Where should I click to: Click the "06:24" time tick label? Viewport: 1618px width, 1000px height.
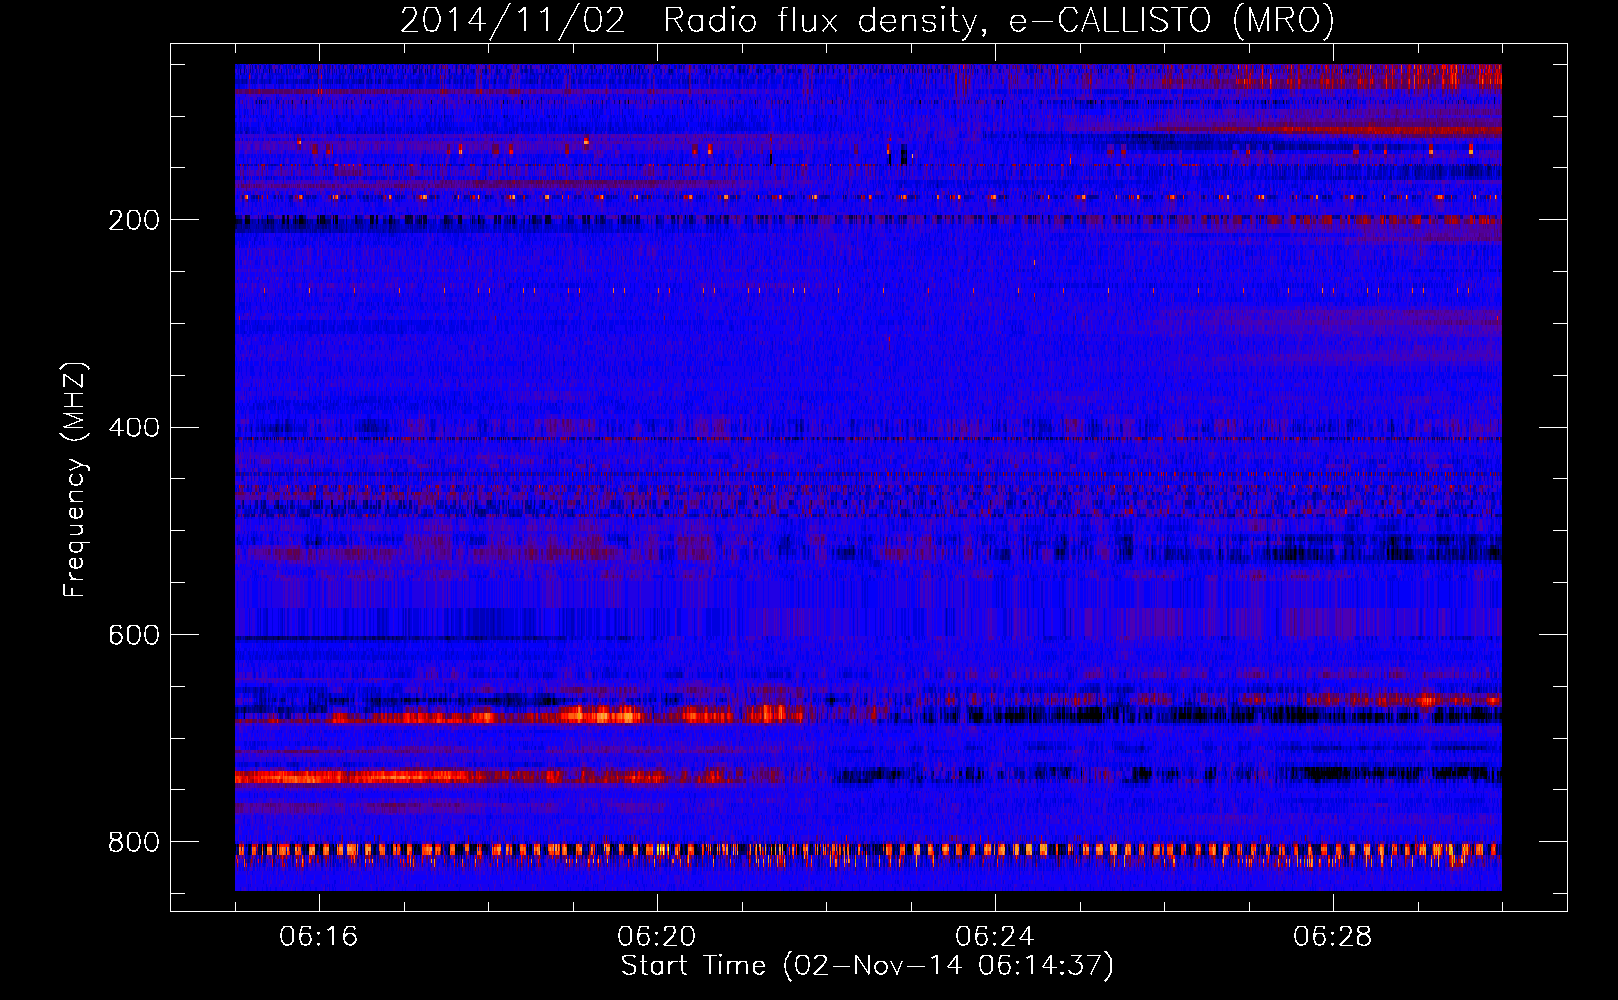pyautogui.click(x=995, y=936)
